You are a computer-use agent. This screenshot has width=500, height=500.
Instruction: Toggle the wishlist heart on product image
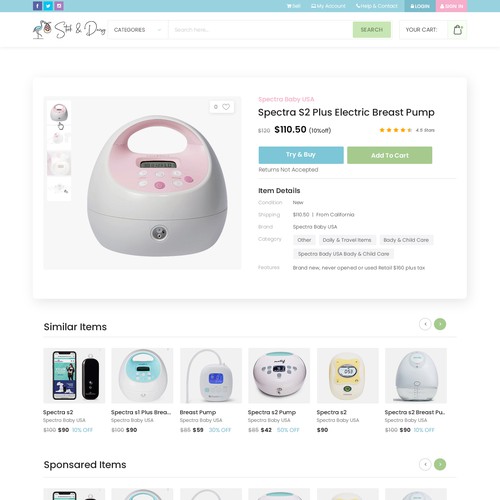(226, 107)
